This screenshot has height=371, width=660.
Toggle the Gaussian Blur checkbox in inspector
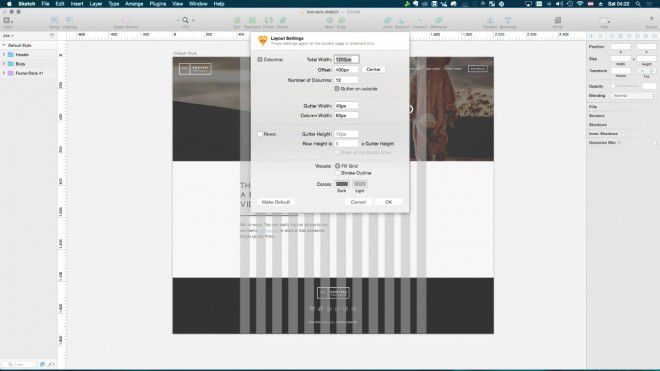[655, 143]
